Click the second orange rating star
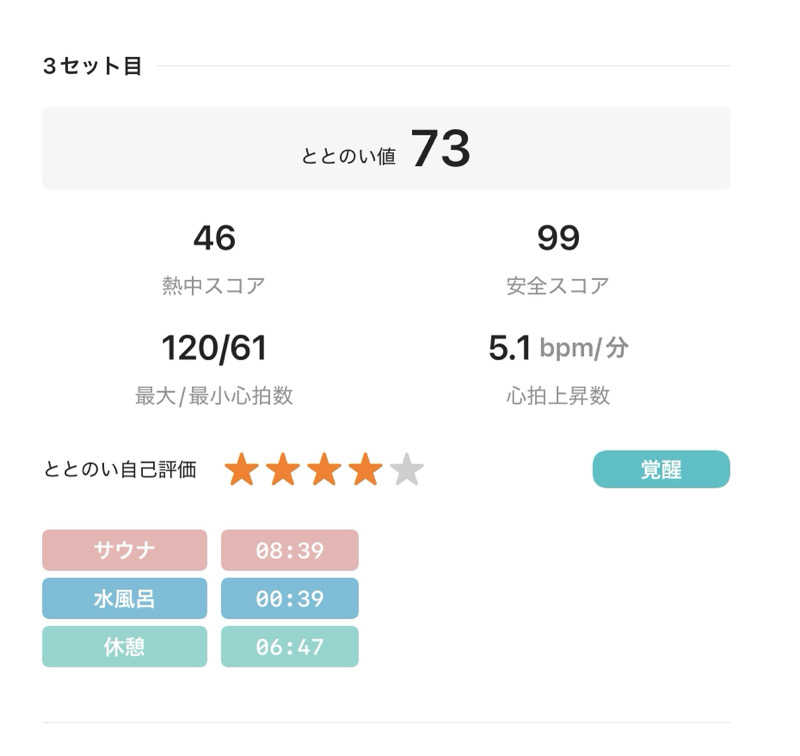Viewport: 800px width, 756px height. click(x=283, y=469)
